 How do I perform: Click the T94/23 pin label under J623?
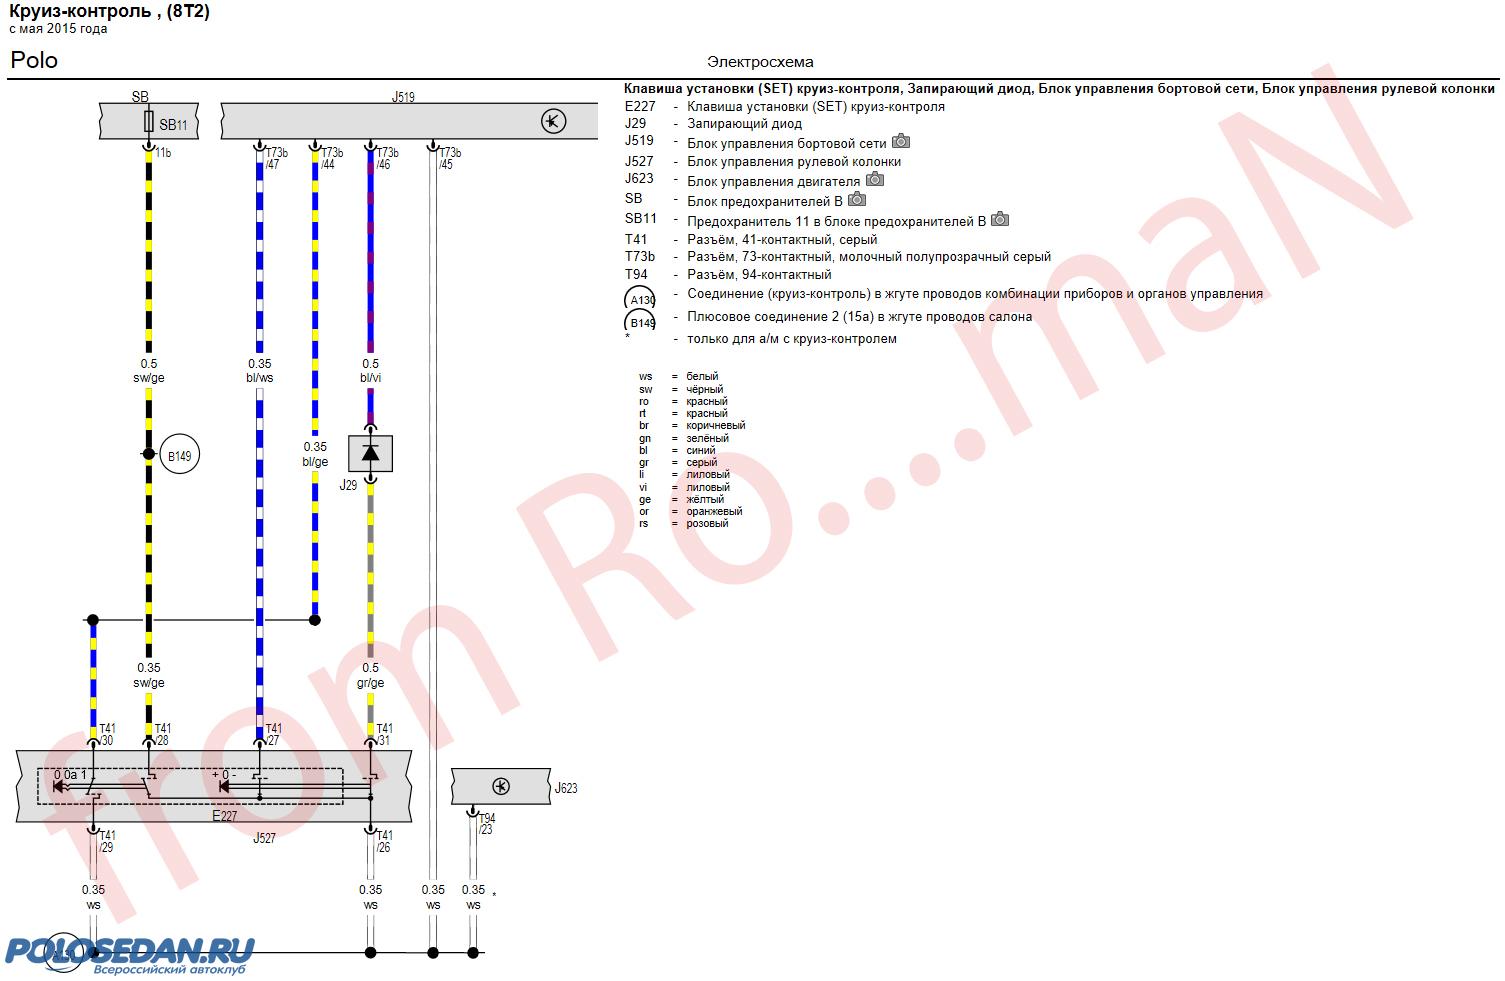pyautogui.click(x=486, y=824)
